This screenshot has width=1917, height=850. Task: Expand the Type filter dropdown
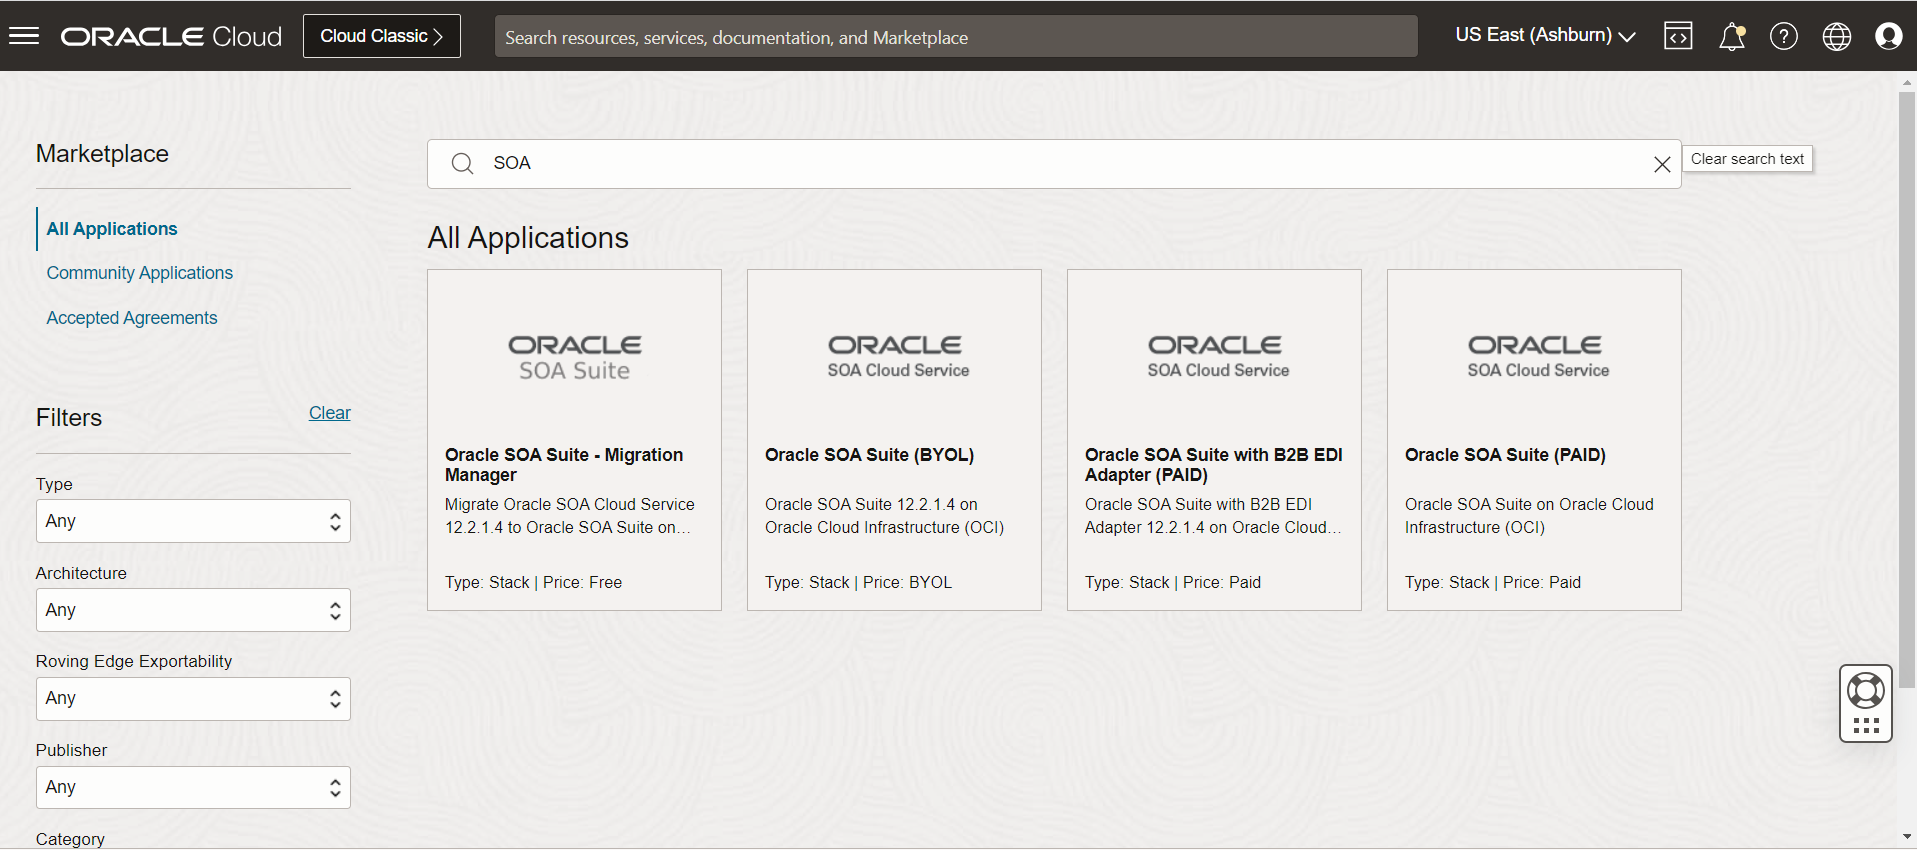[193, 521]
